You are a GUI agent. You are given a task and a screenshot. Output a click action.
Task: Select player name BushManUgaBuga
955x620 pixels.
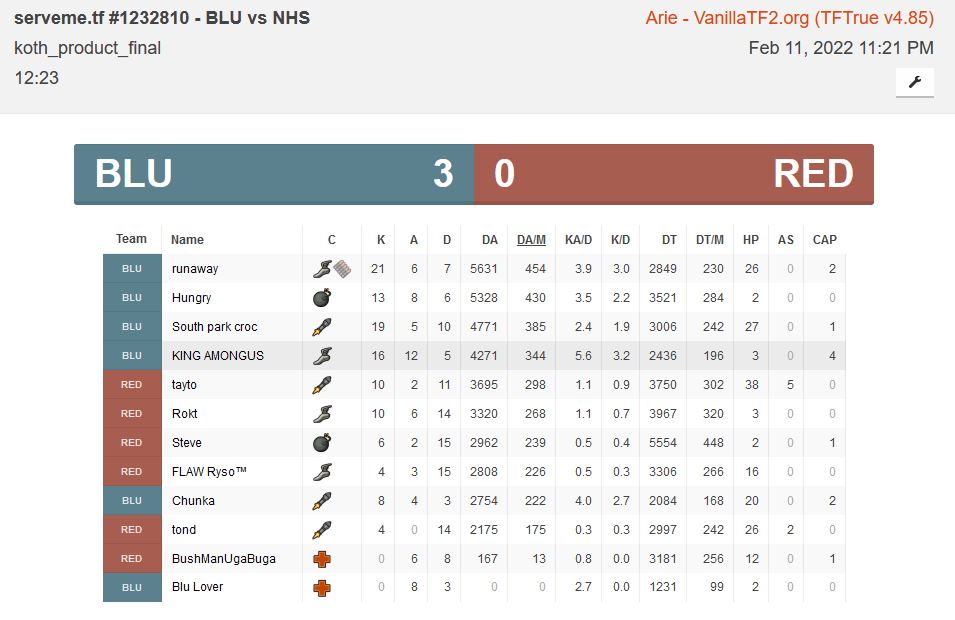[224, 559]
